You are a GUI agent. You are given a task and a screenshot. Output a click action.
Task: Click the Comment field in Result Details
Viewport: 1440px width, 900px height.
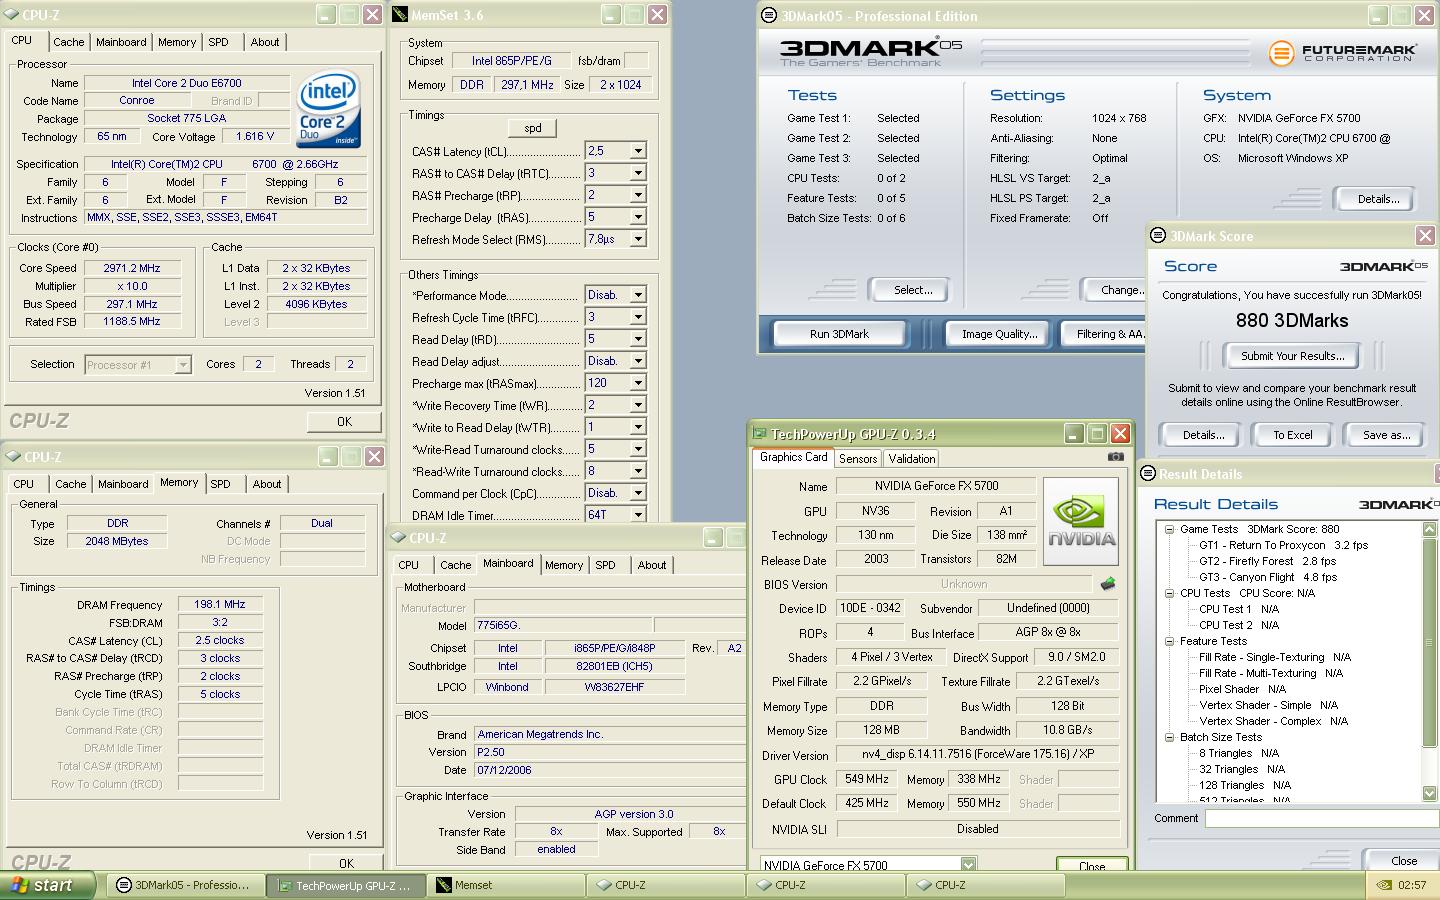[x=1322, y=818]
